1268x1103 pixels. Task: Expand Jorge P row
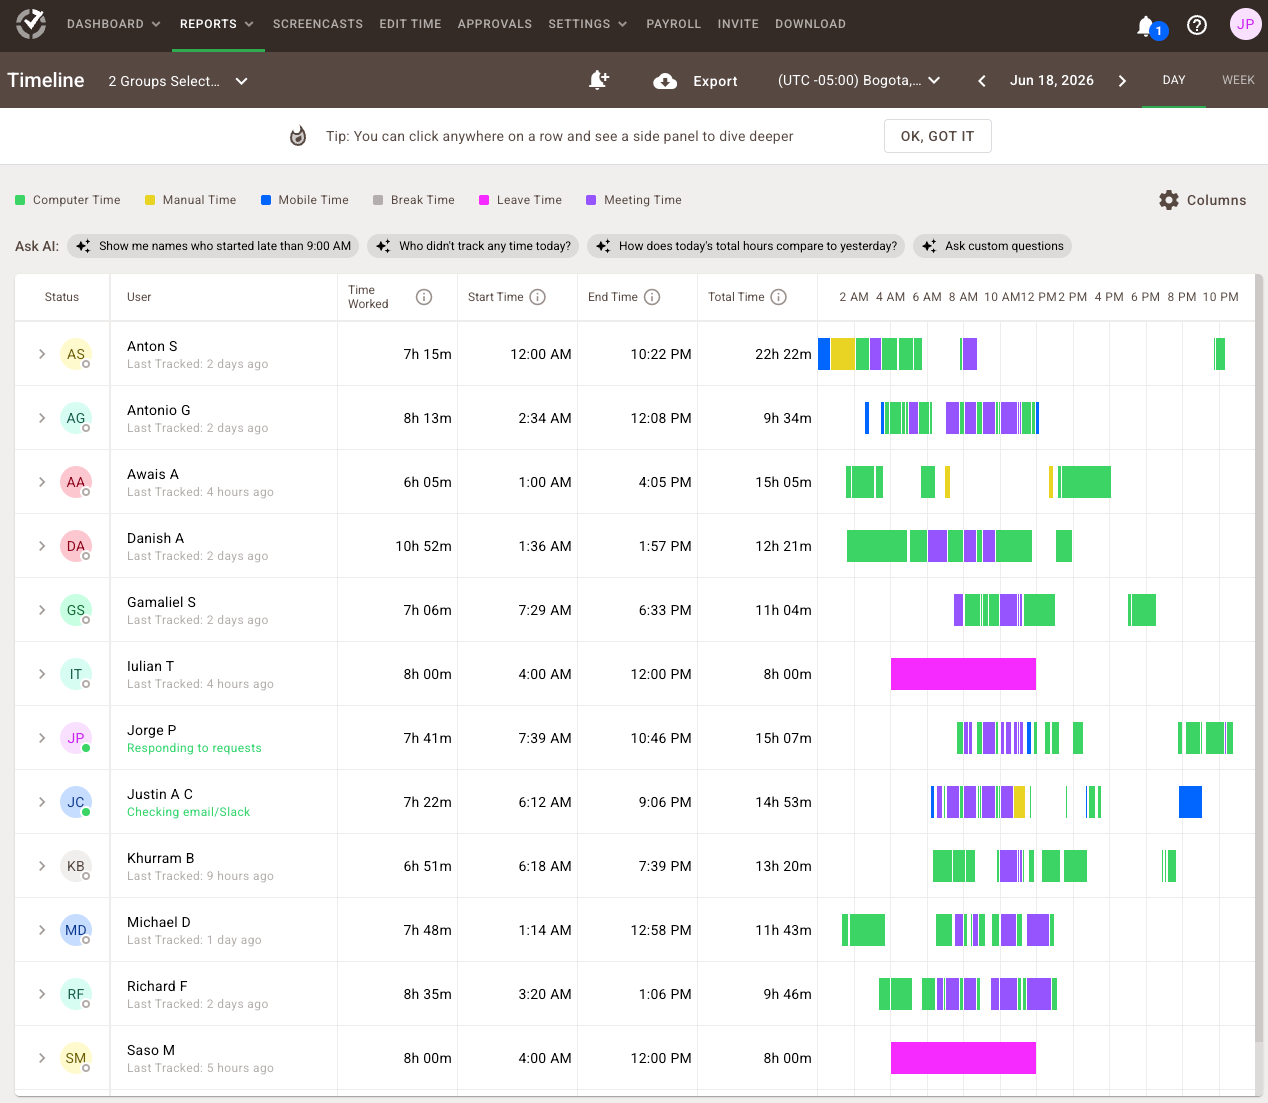coord(42,738)
